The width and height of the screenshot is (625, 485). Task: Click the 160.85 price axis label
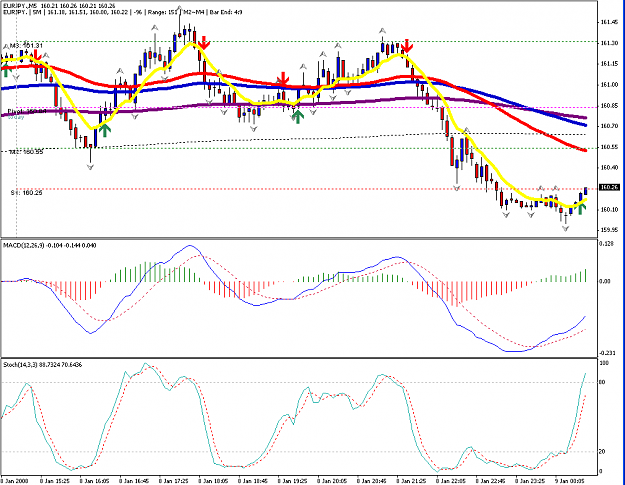click(x=609, y=106)
